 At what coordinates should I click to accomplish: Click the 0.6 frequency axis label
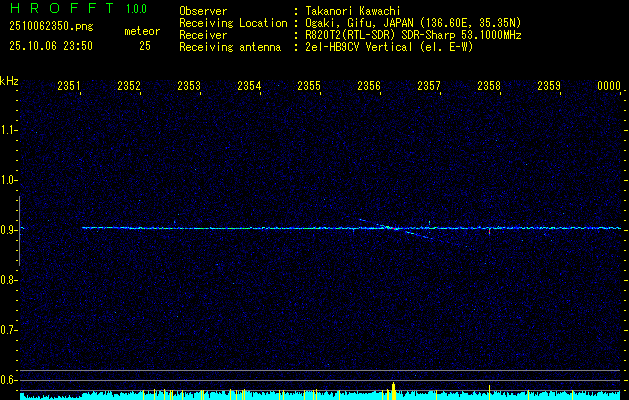(8, 380)
